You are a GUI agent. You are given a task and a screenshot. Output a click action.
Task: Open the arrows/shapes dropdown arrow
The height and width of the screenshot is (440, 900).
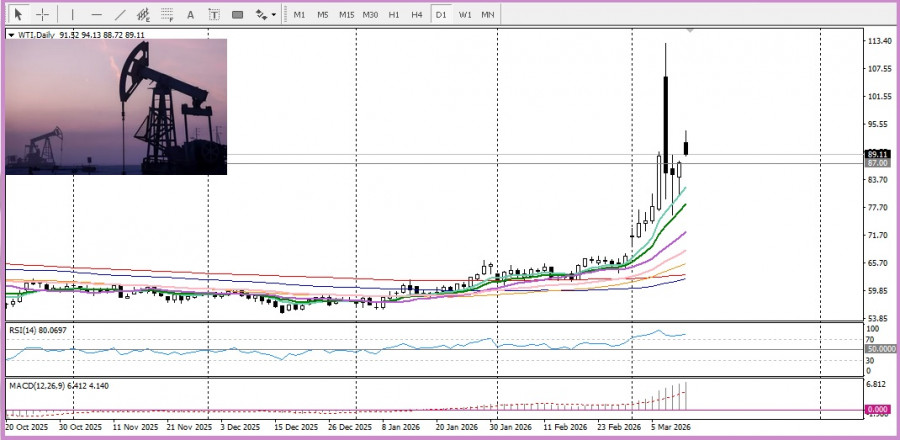274,15
